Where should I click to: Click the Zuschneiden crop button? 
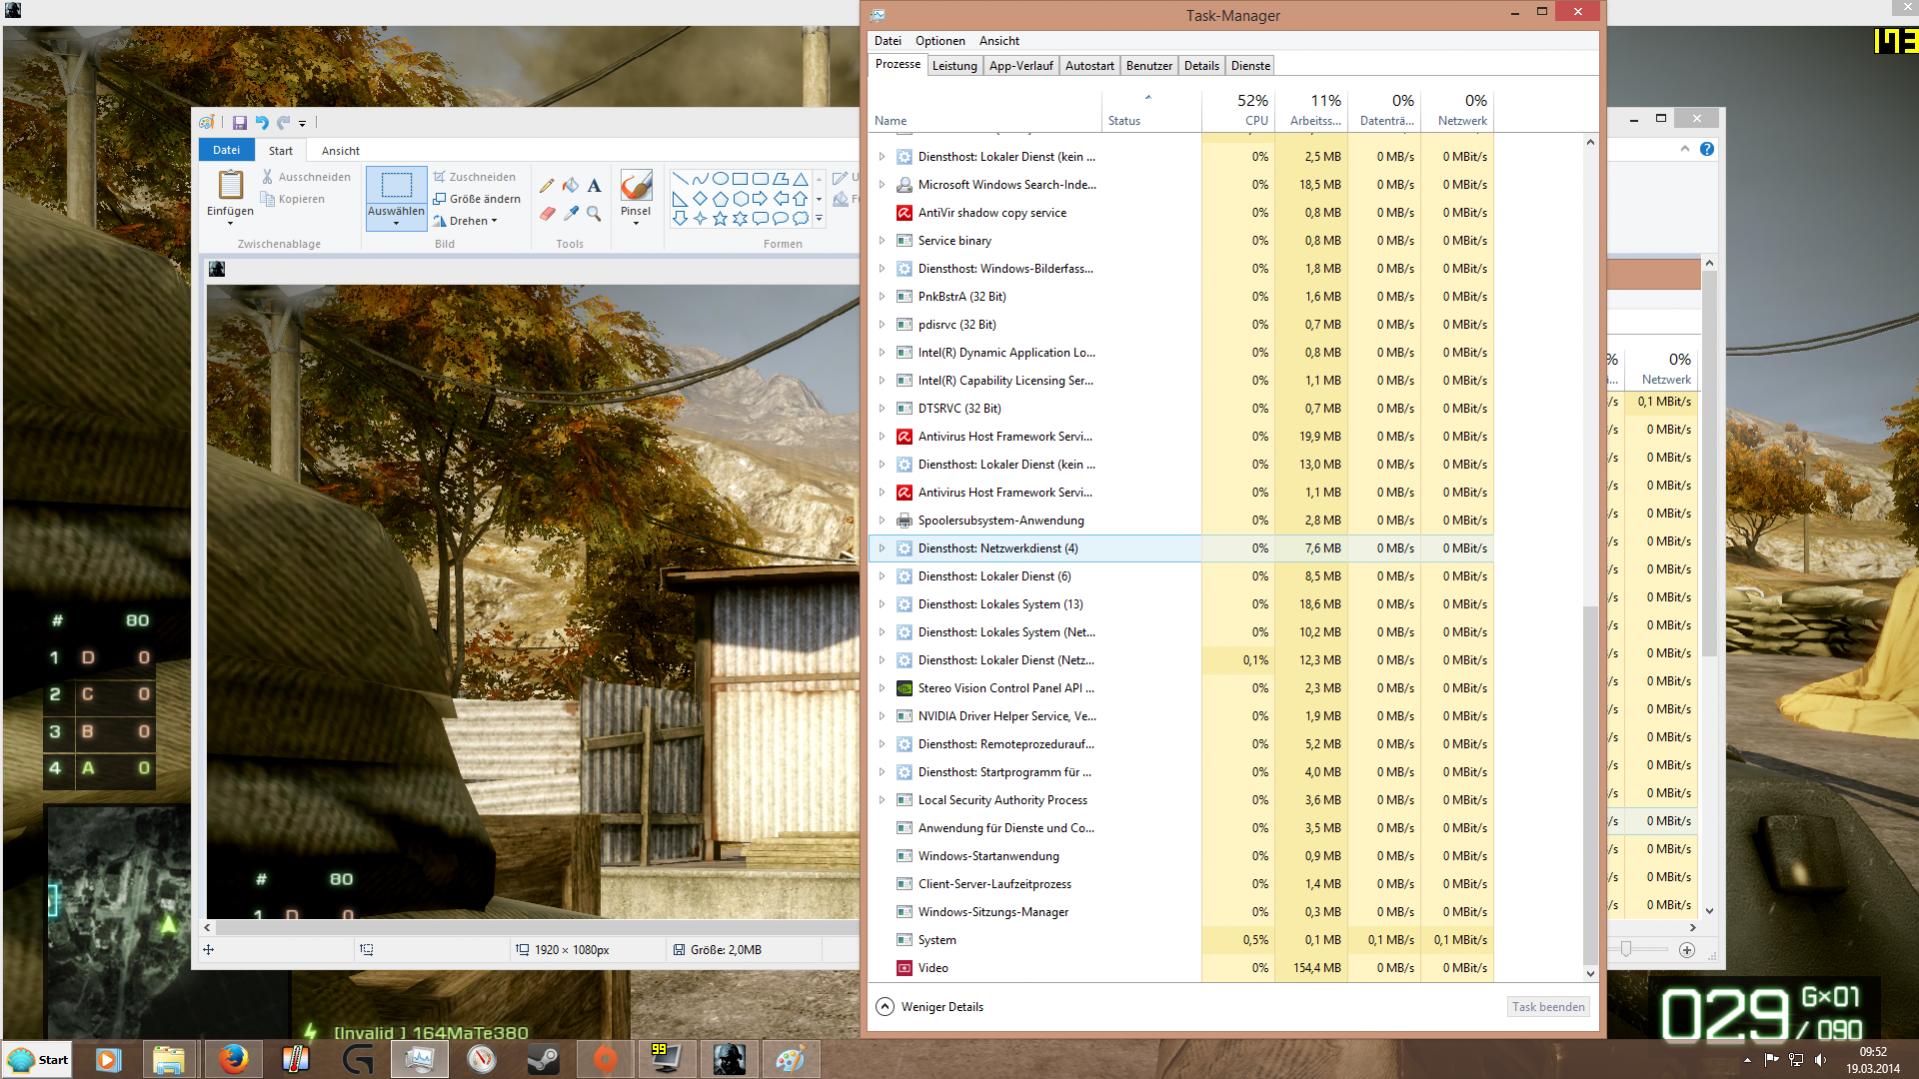point(475,177)
